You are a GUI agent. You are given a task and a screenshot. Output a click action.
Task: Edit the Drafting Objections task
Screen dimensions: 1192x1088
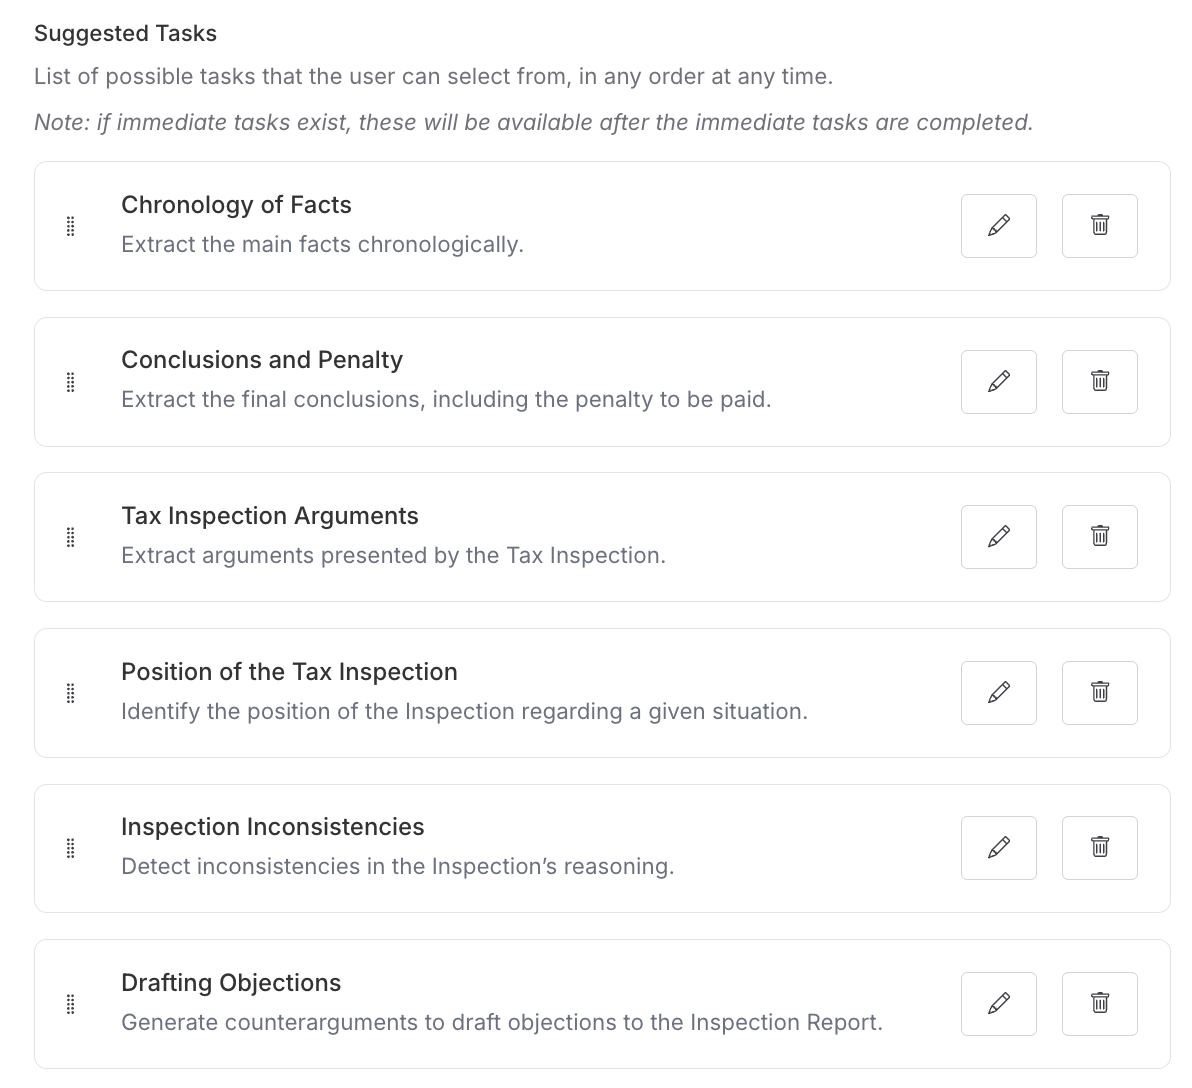point(998,1003)
